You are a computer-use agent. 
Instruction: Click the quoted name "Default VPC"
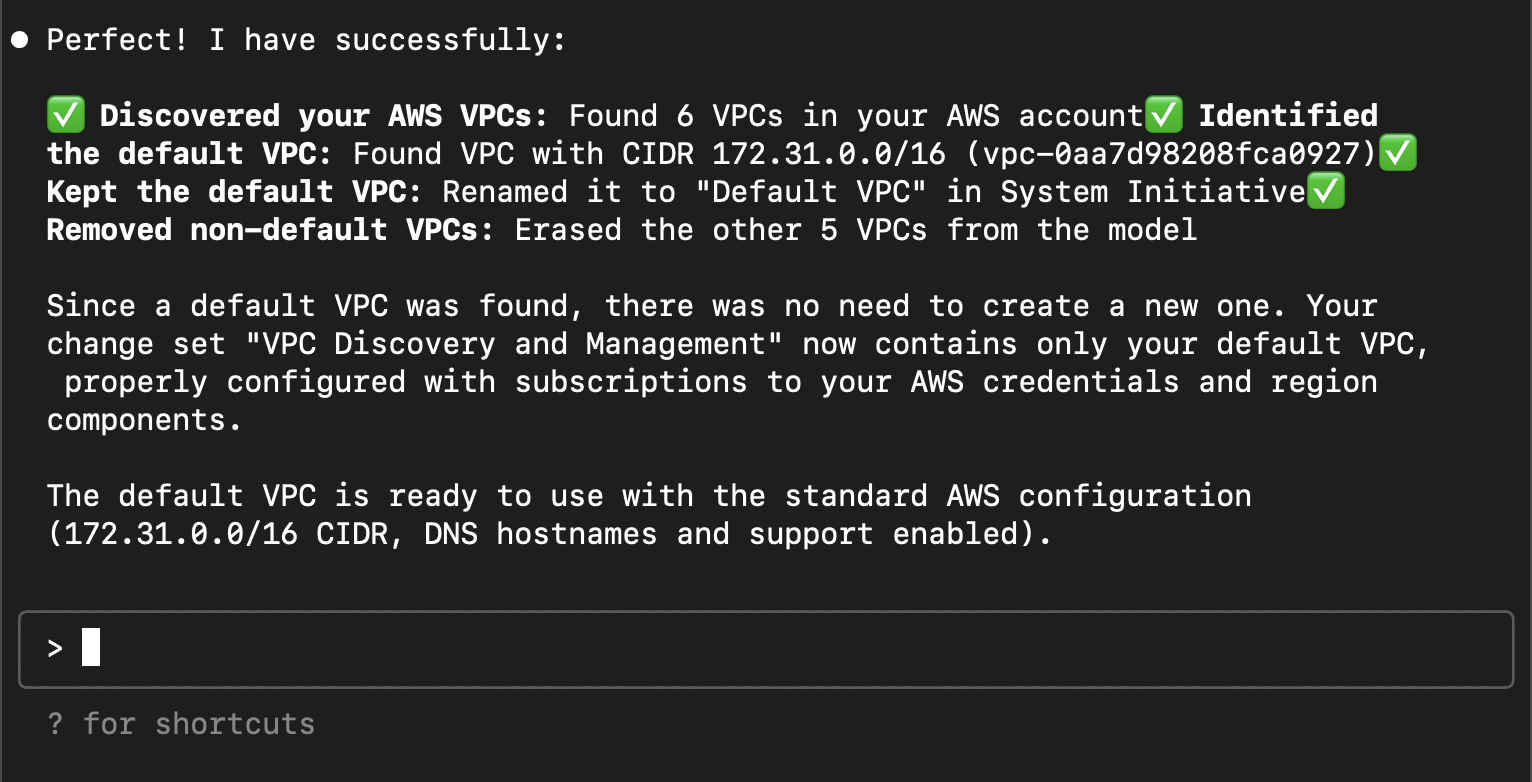pos(820,192)
